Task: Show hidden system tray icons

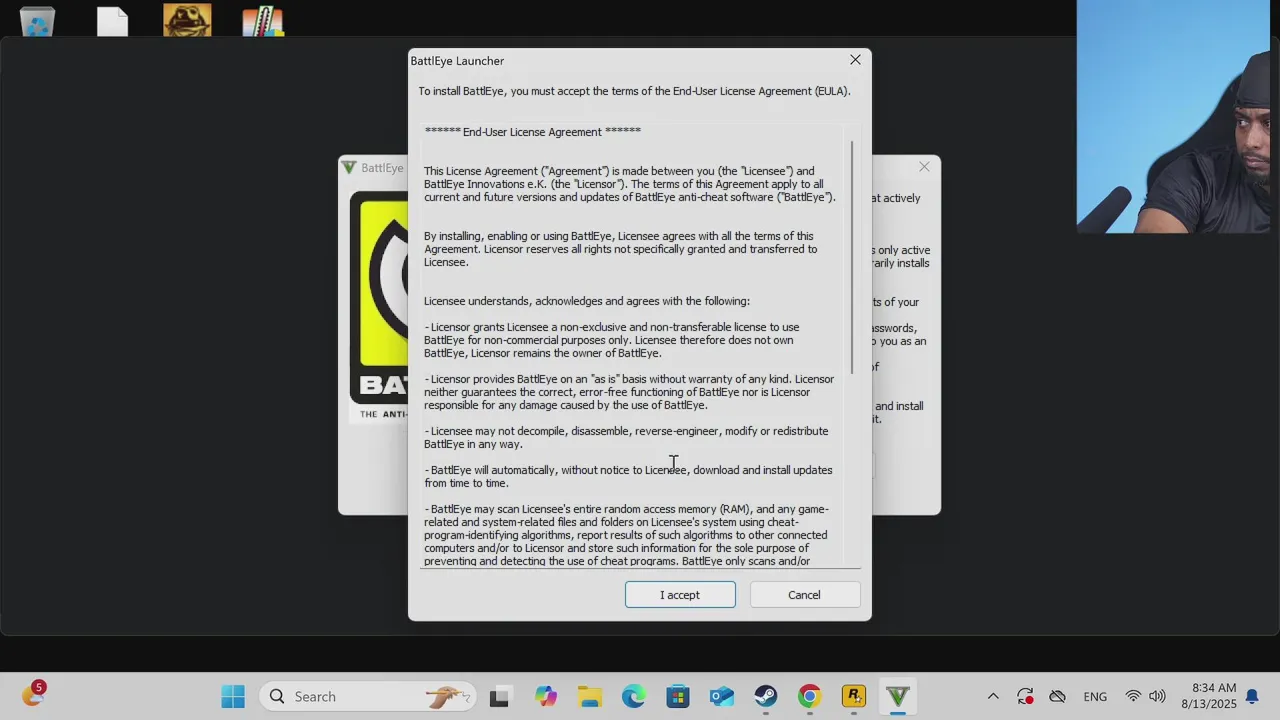Action: (x=993, y=696)
